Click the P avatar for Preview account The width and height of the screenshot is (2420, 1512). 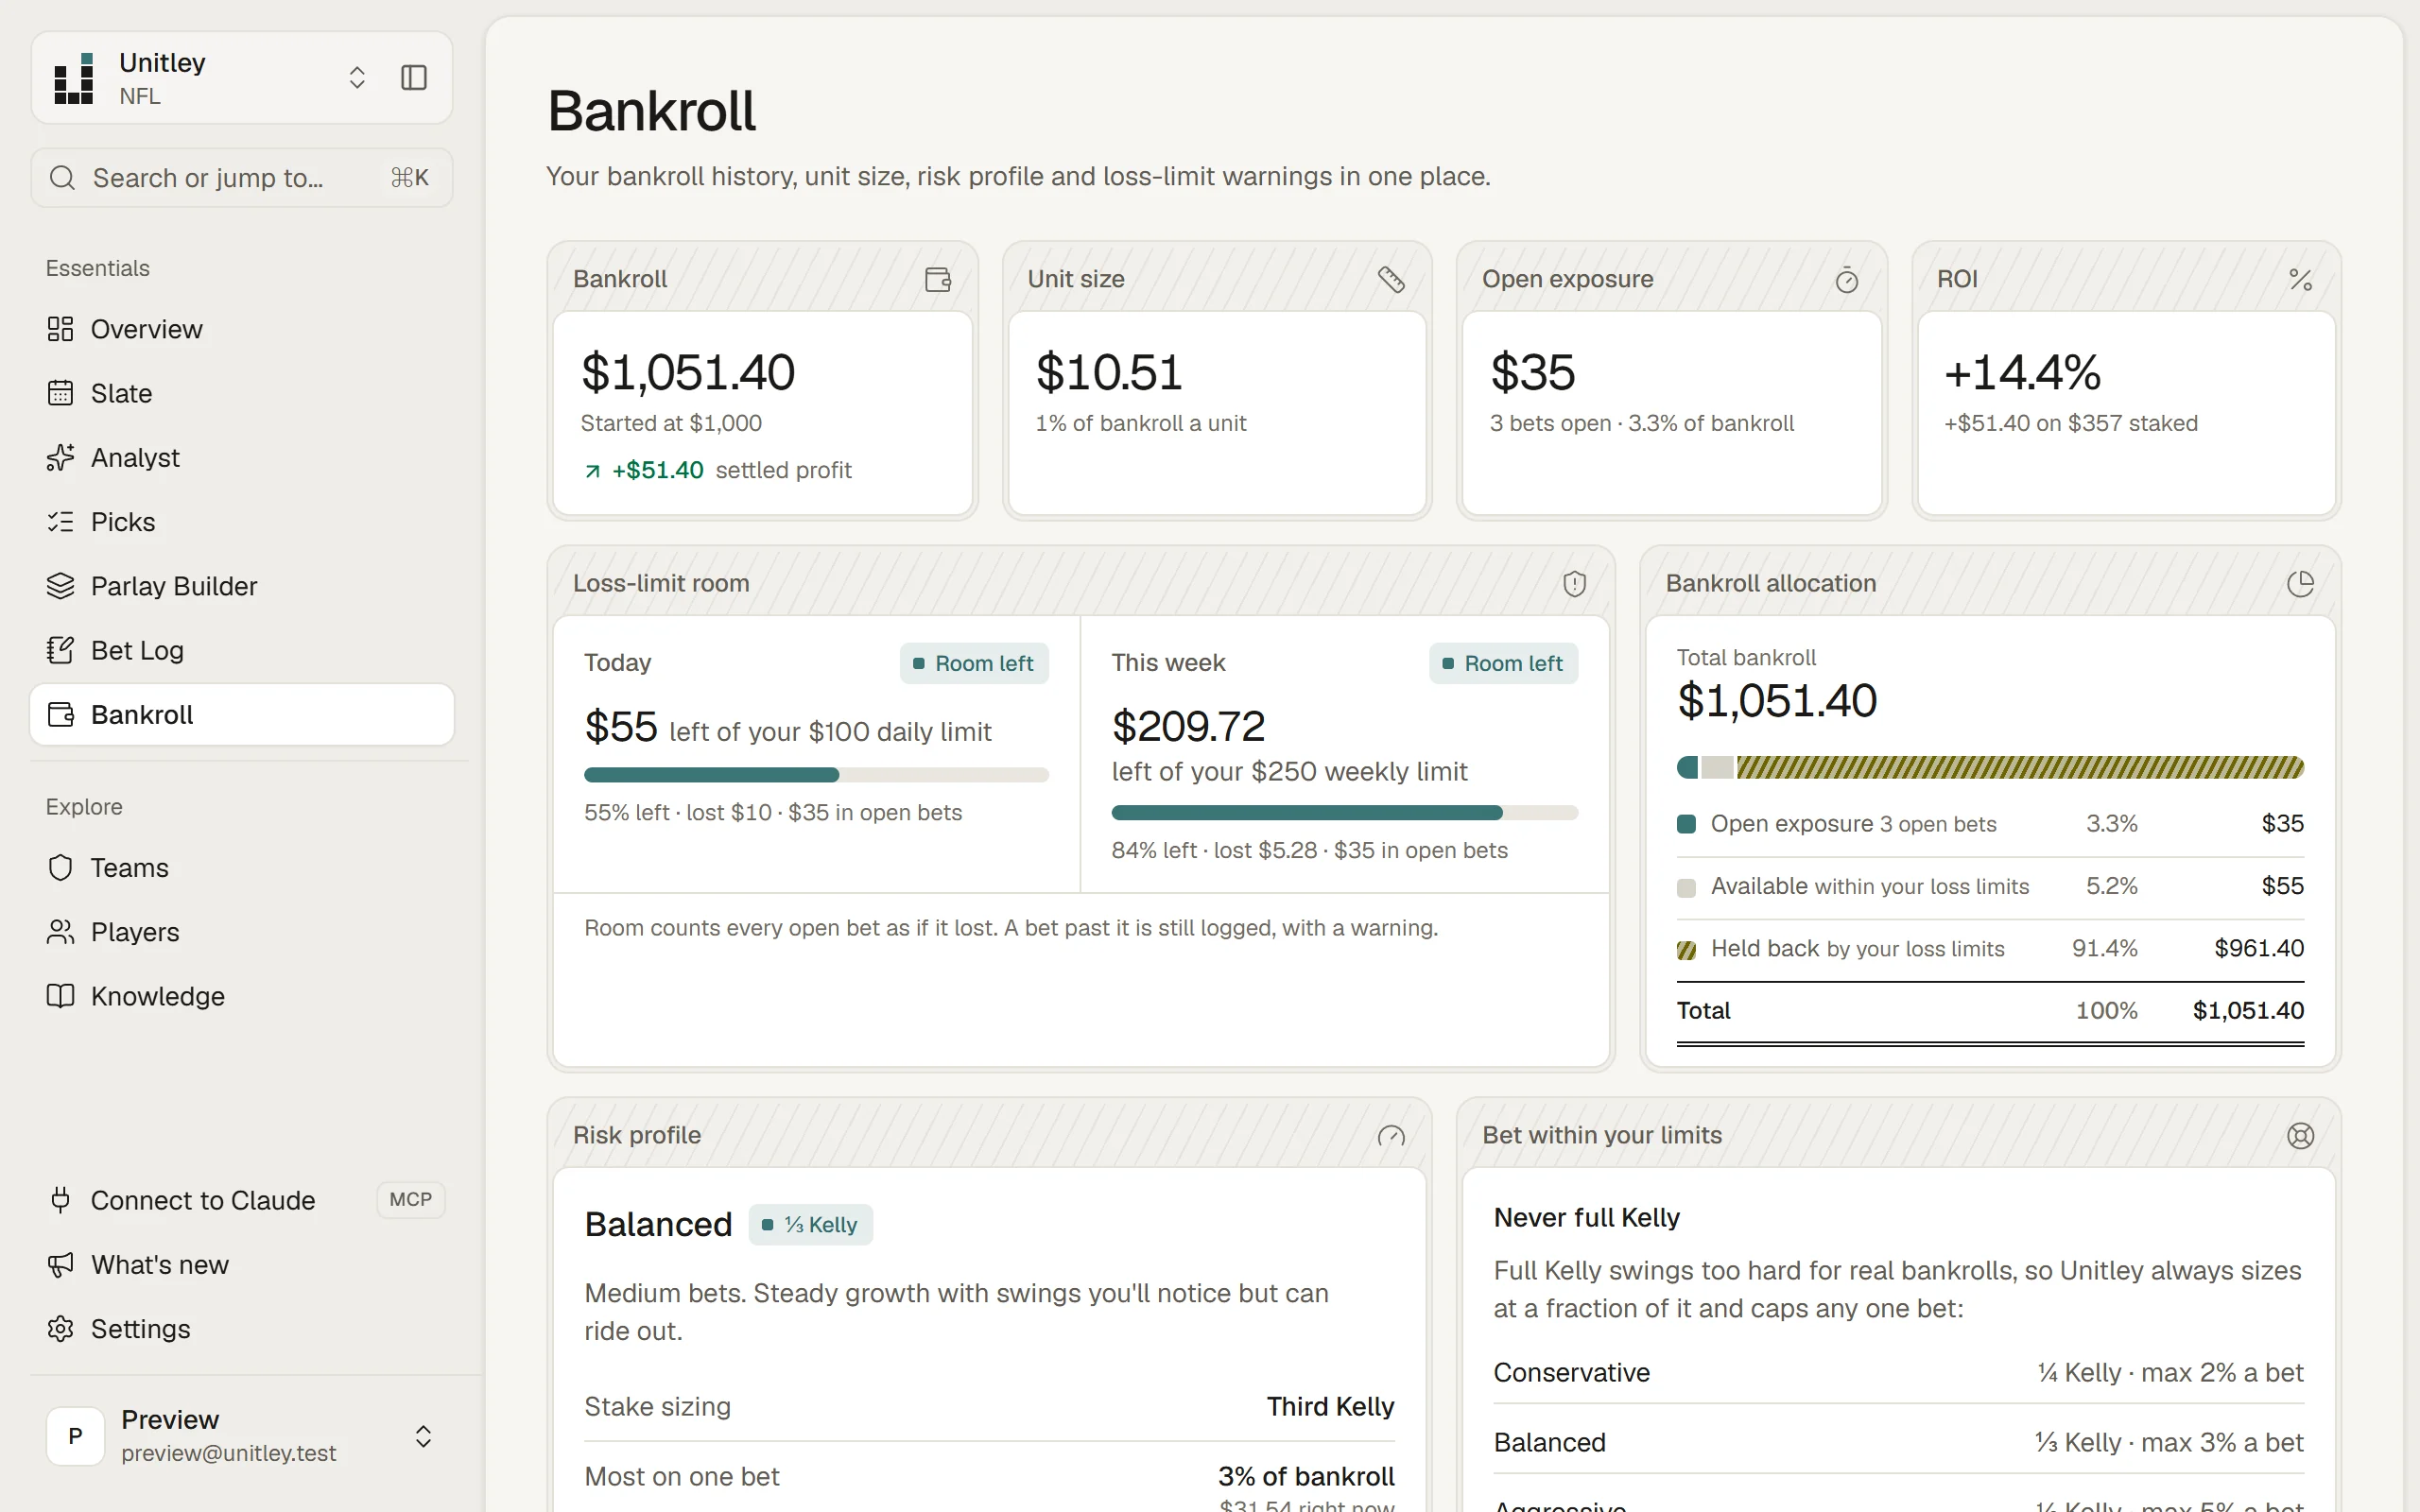pos(75,1436)
